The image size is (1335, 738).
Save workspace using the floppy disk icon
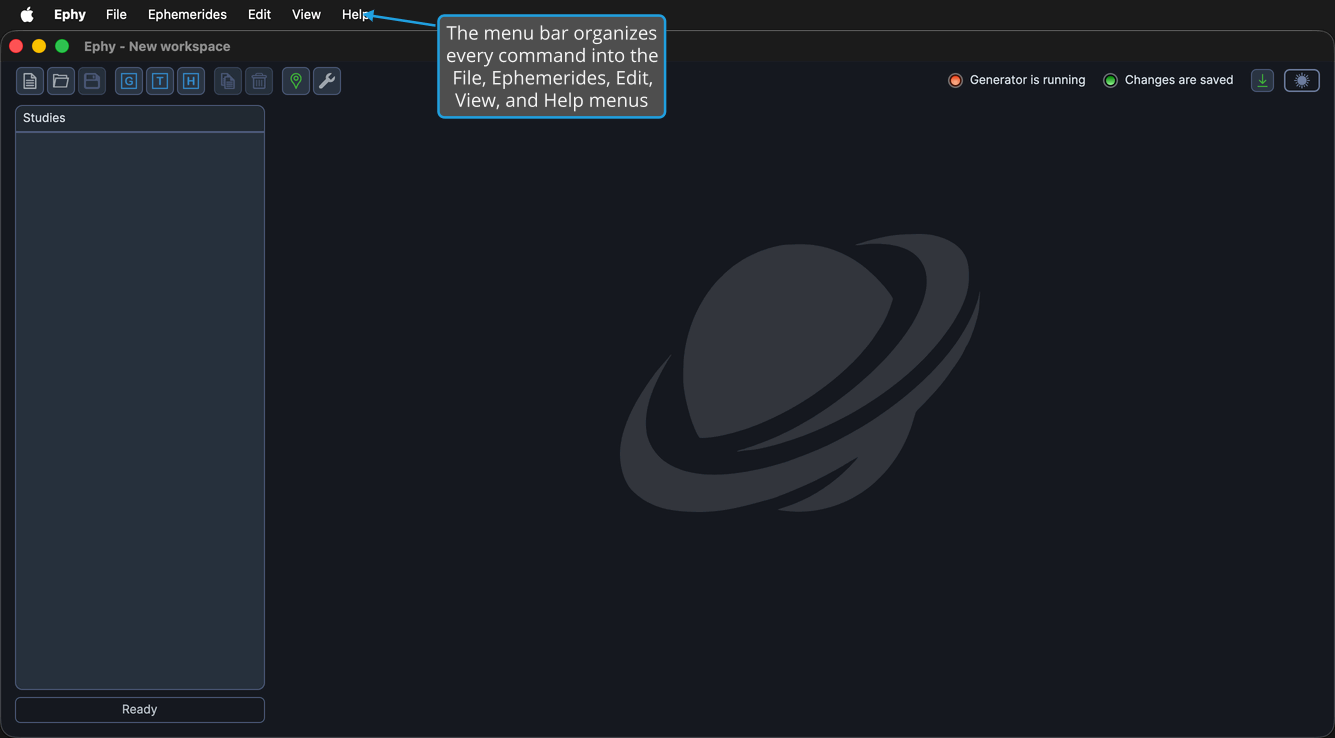(92, 81)
